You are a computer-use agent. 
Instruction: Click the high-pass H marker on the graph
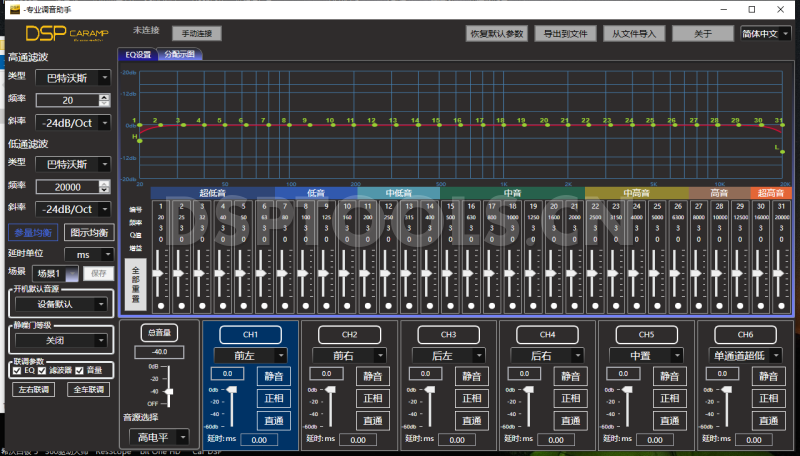(x=139, y=139)
